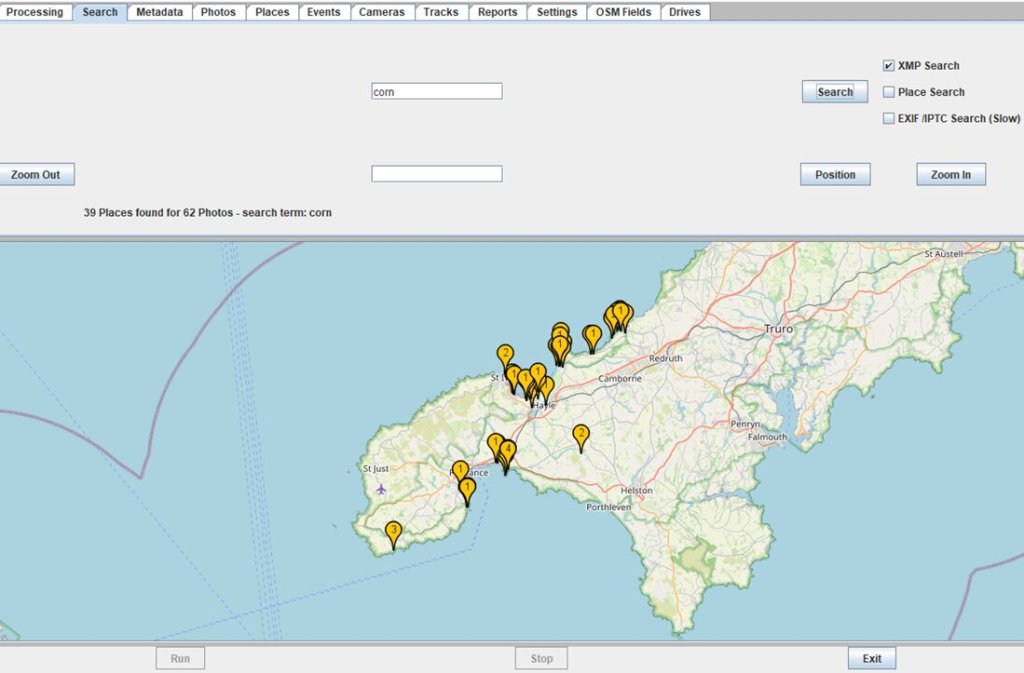This screenshot has width=1024, height=673.
Task: Select the marker 2 southeast of Hayle
Action: click(x=580, y=435)
